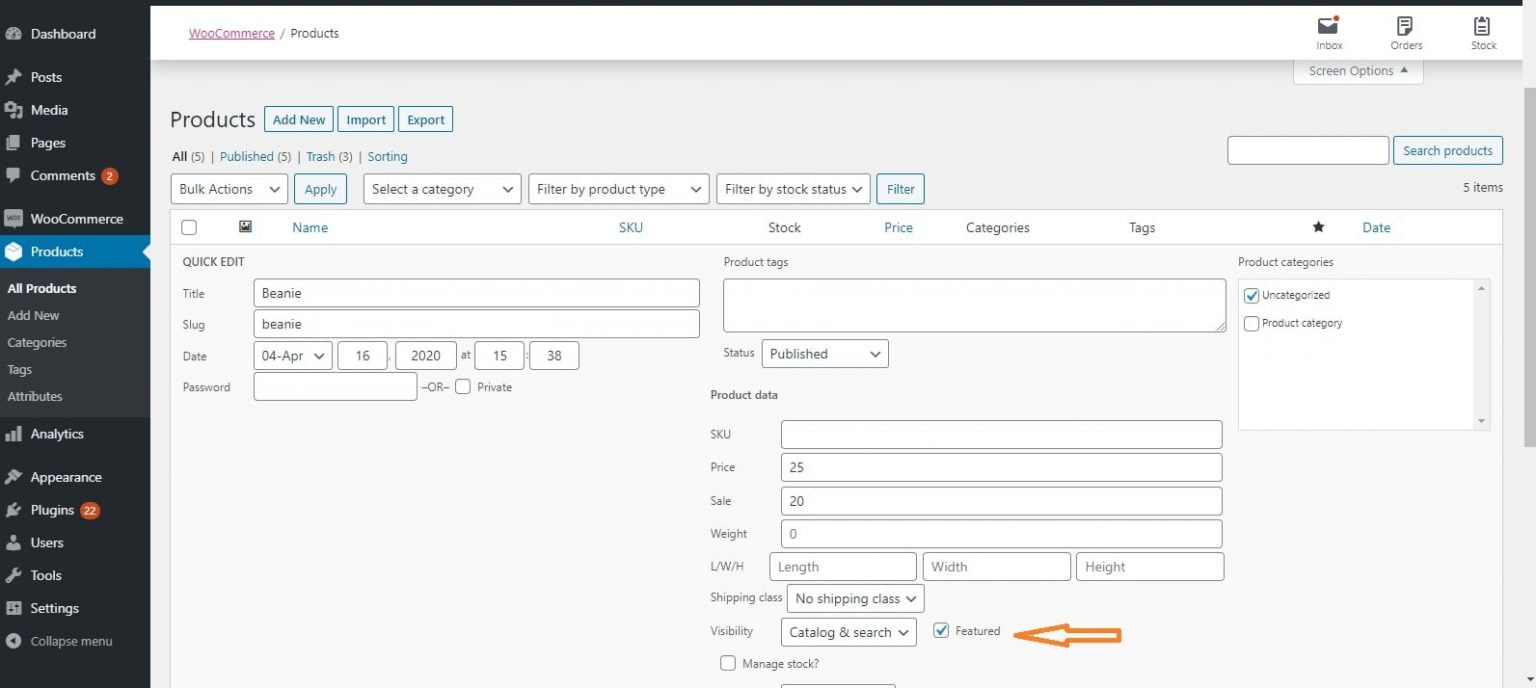Tick the Product category checkbox
Viewport: 1536px width, 688px height.
(1251, 324)
